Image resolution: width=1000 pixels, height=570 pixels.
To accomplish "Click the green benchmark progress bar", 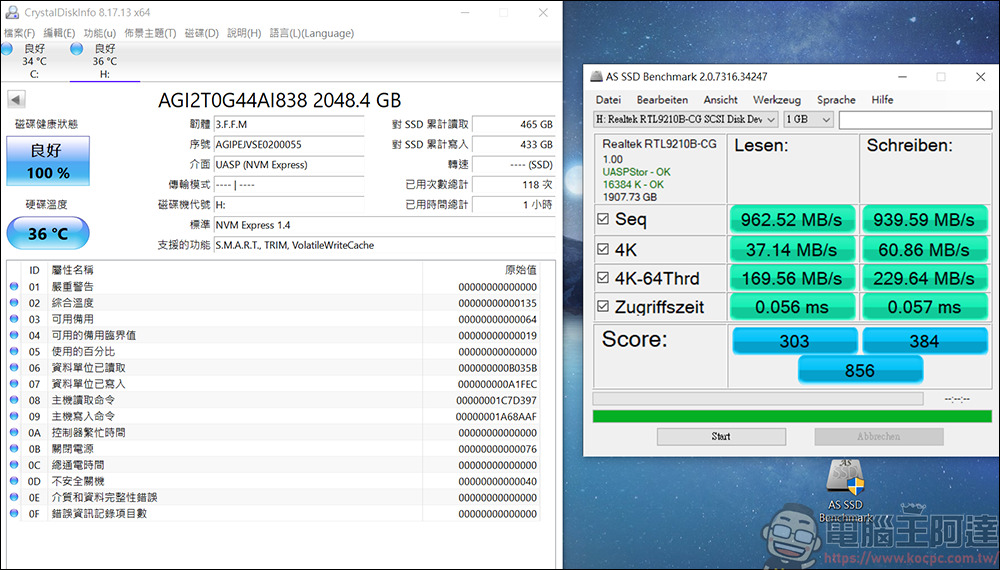I will click(792, 416).
